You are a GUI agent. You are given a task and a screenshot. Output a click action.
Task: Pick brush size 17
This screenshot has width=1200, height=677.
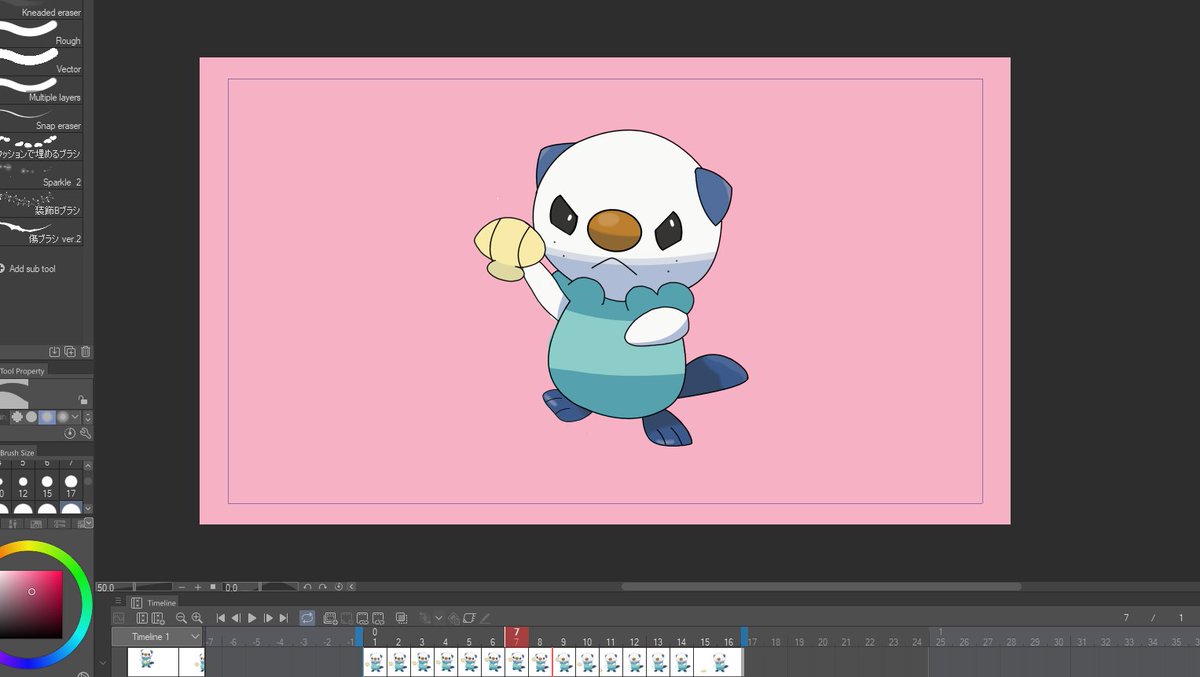(x=71, y=486)
